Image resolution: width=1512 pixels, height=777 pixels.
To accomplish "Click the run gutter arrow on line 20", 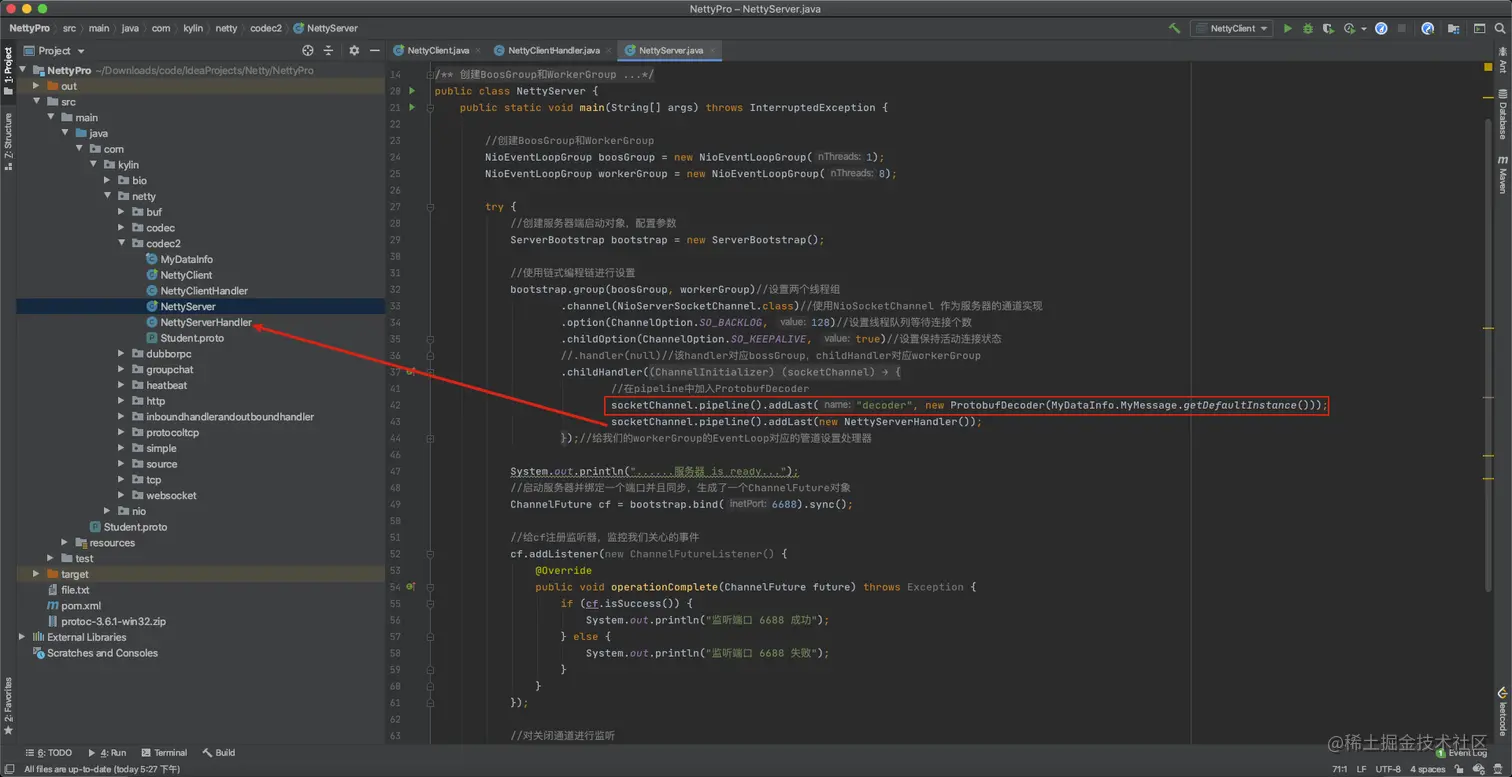I will [x=411, y=91].
